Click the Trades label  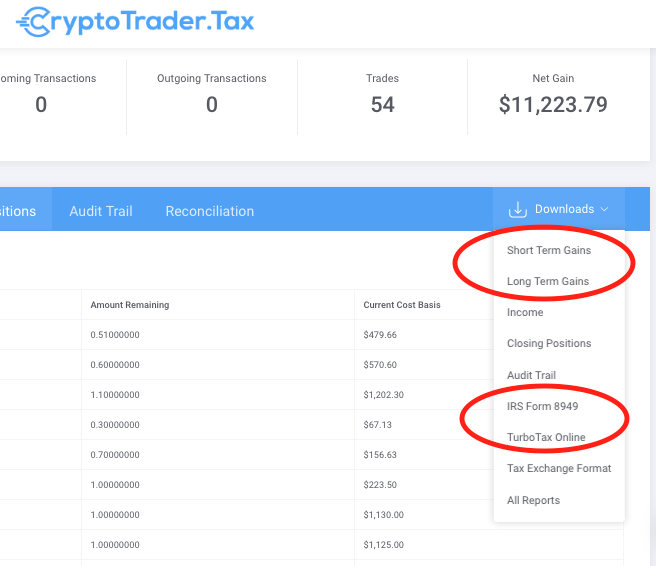[382, 78]
